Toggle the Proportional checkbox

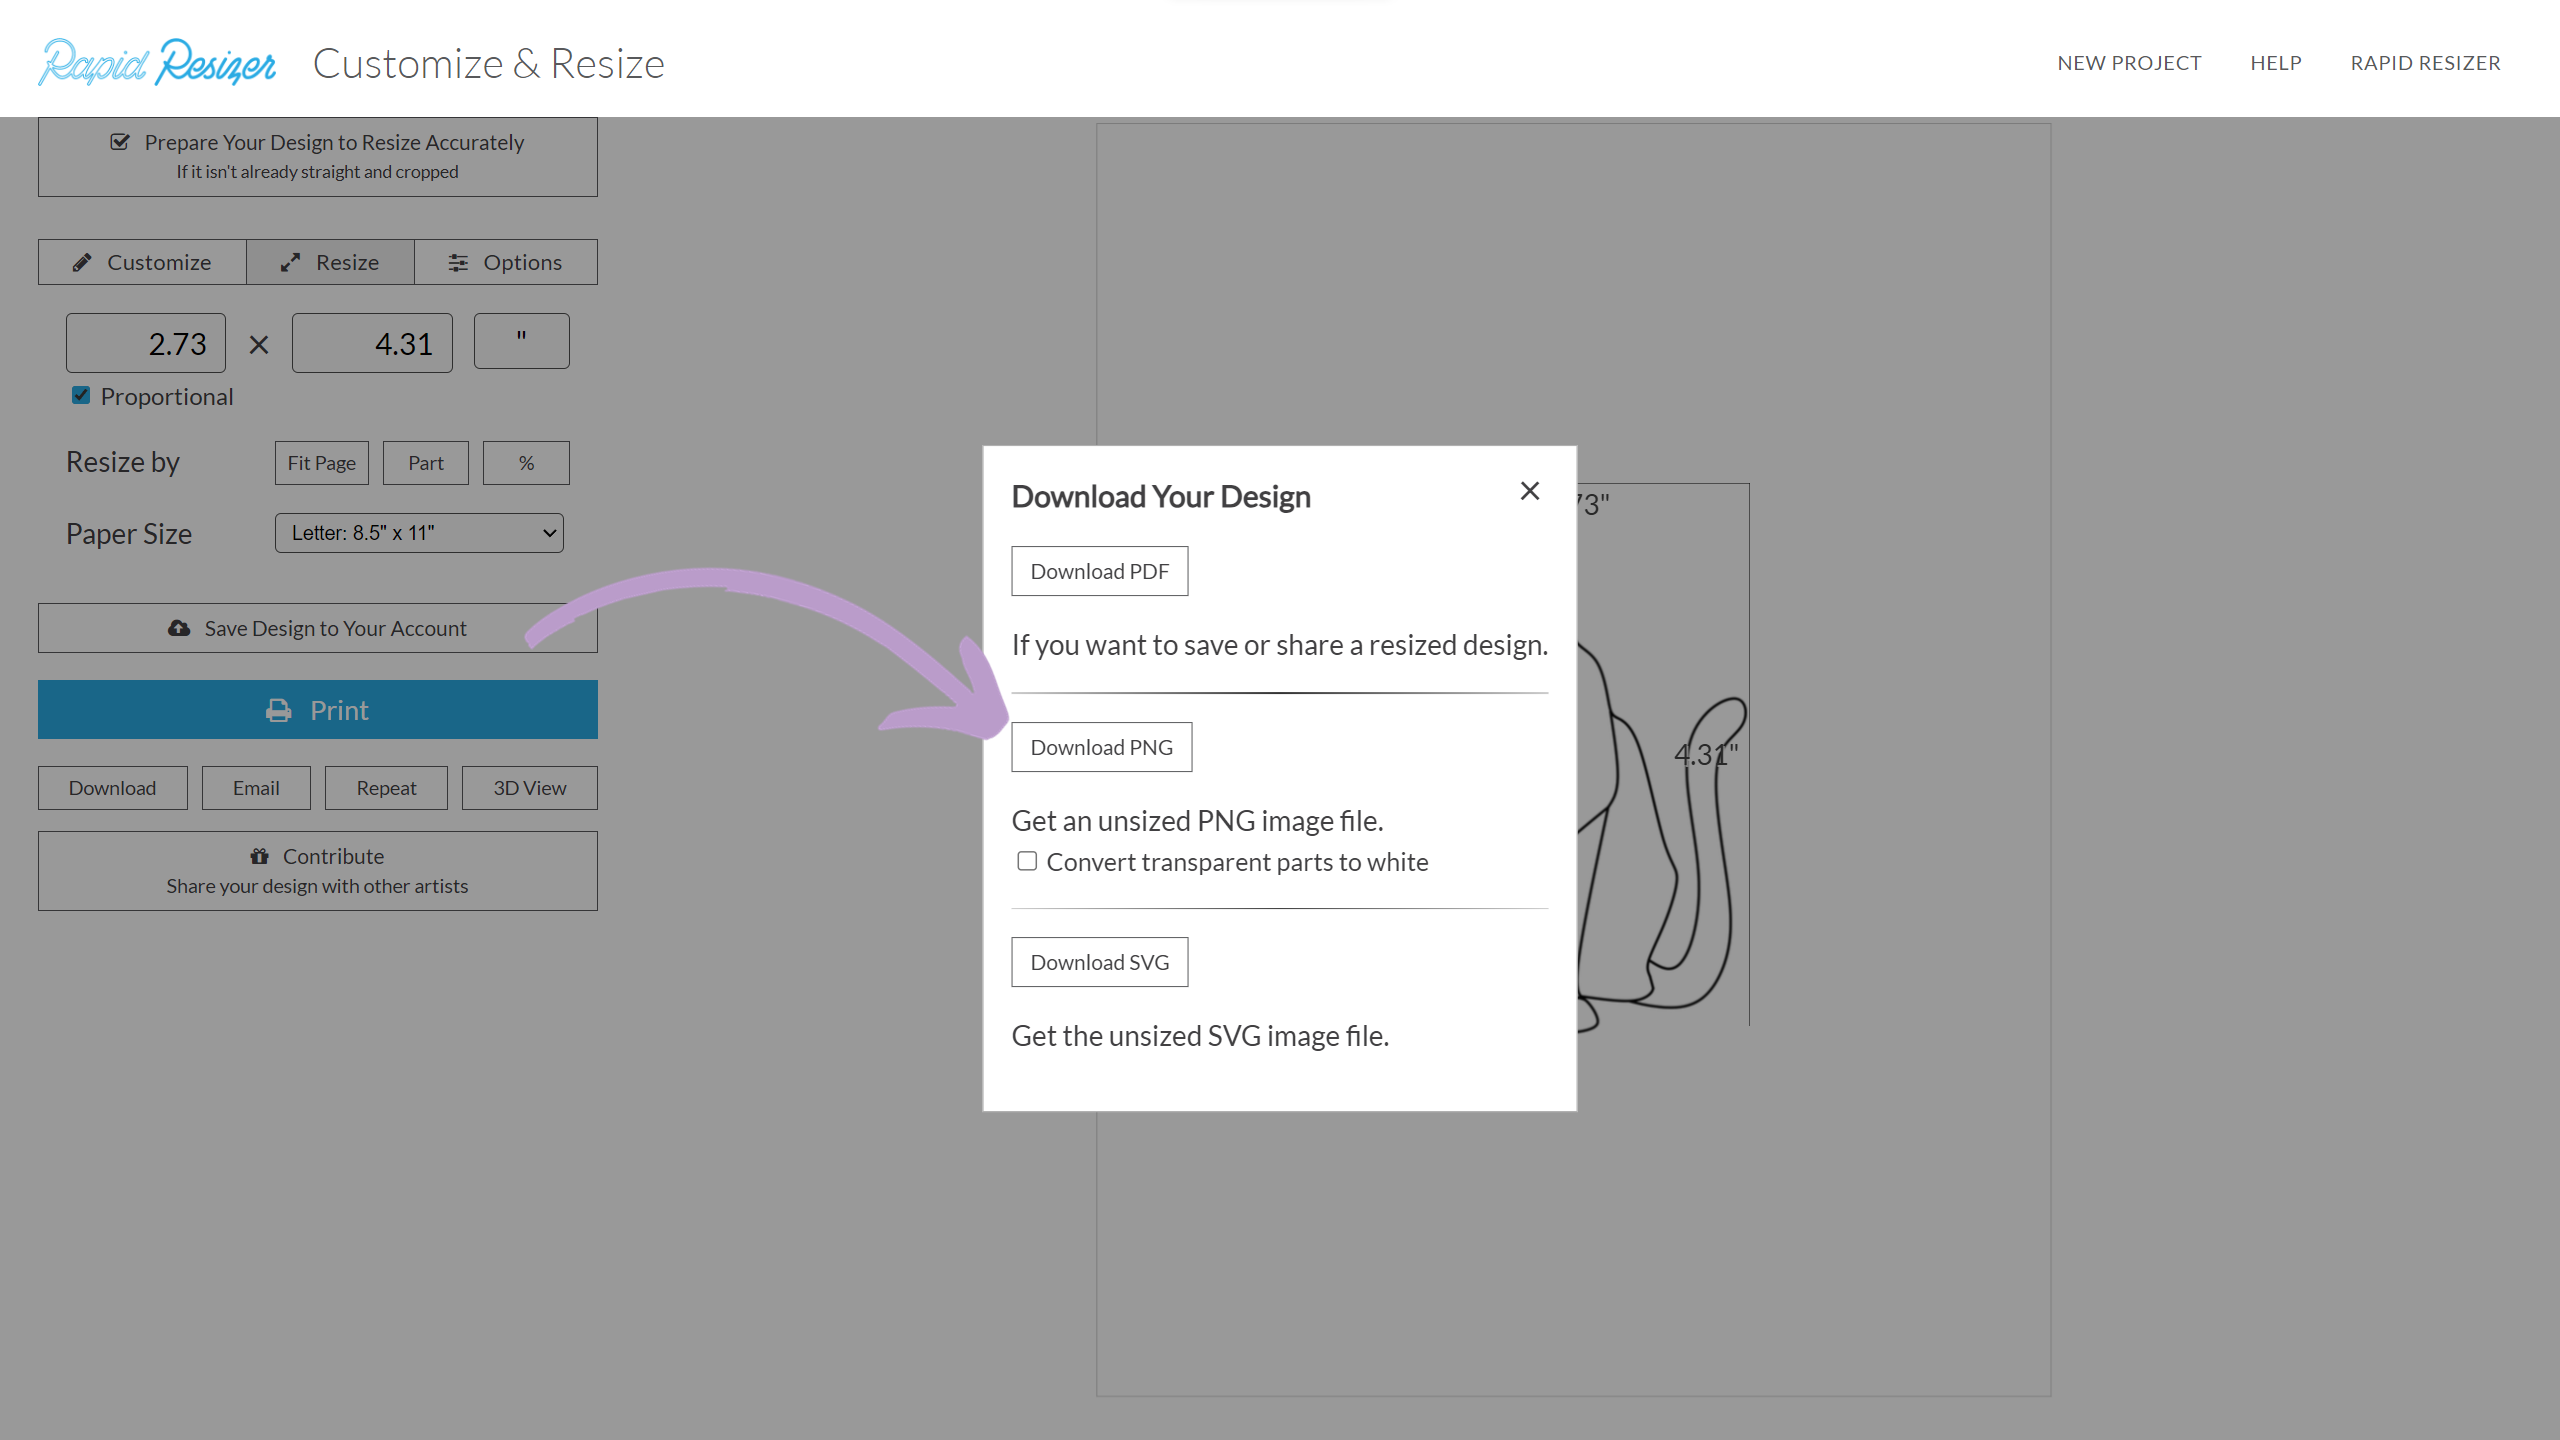(81, 396)
